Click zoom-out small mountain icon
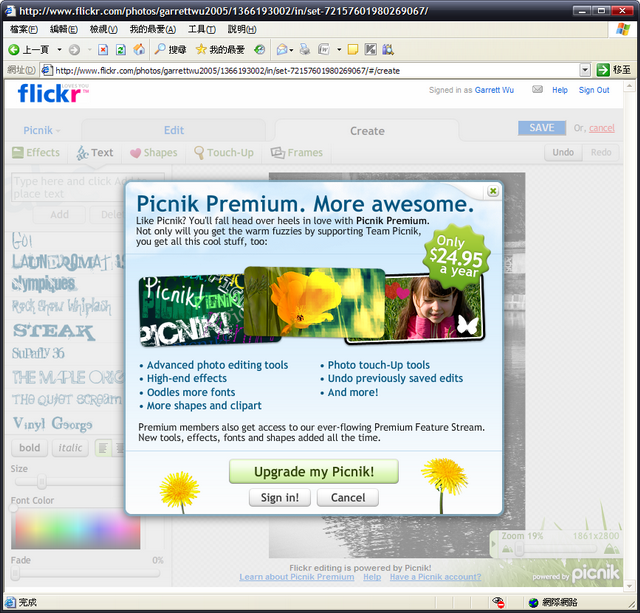 click(x=507, y=549)
